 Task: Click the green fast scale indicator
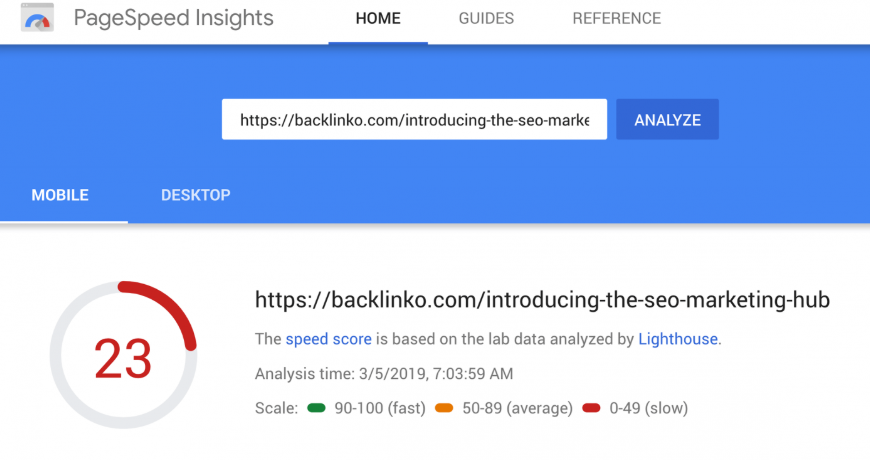point(316,408)
